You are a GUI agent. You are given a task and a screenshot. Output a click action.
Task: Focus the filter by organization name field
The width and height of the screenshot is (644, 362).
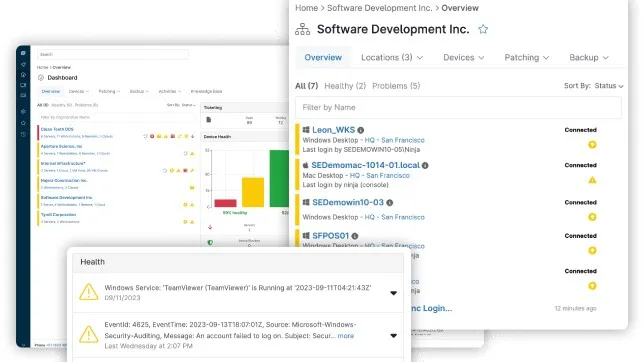117,118
